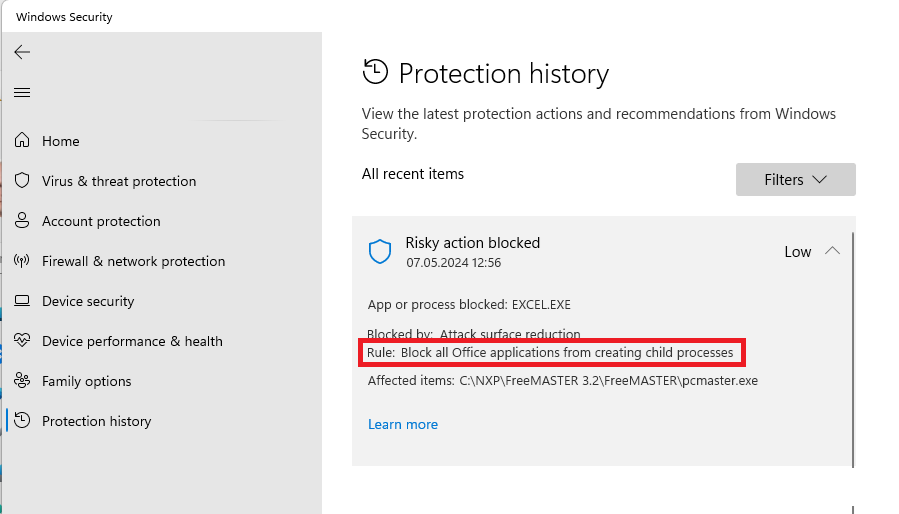This screenshot has width=899, height=514.
Task: Click the Risky action blocked title
Action: [x=472, y=243]
